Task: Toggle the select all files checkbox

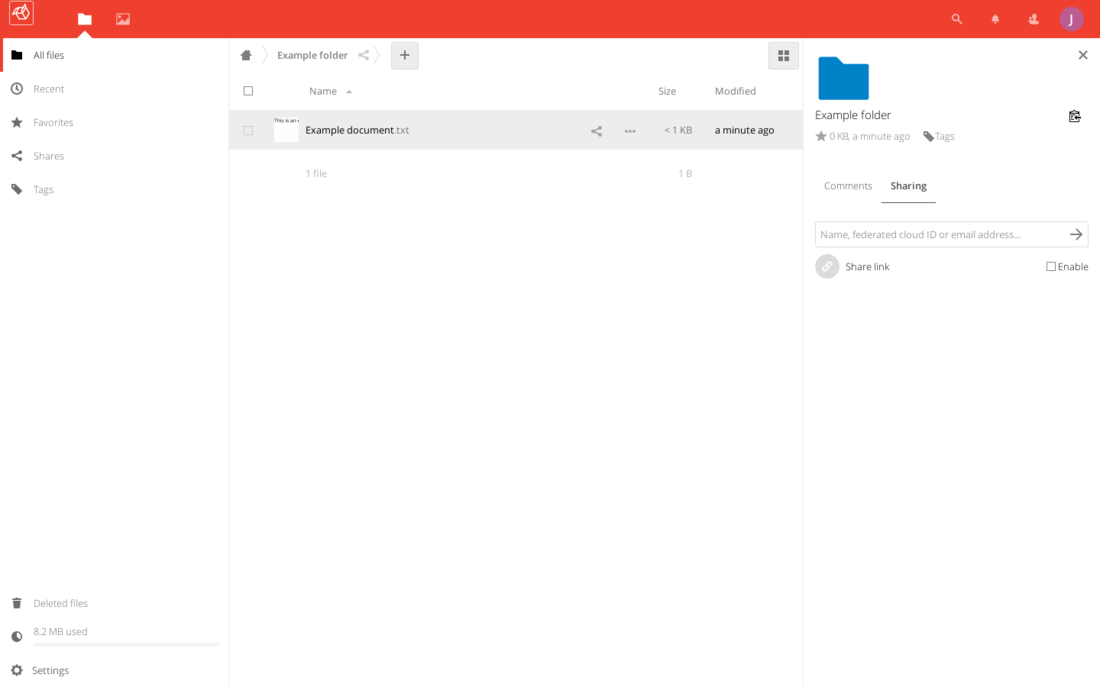Action: coord(248,91)
